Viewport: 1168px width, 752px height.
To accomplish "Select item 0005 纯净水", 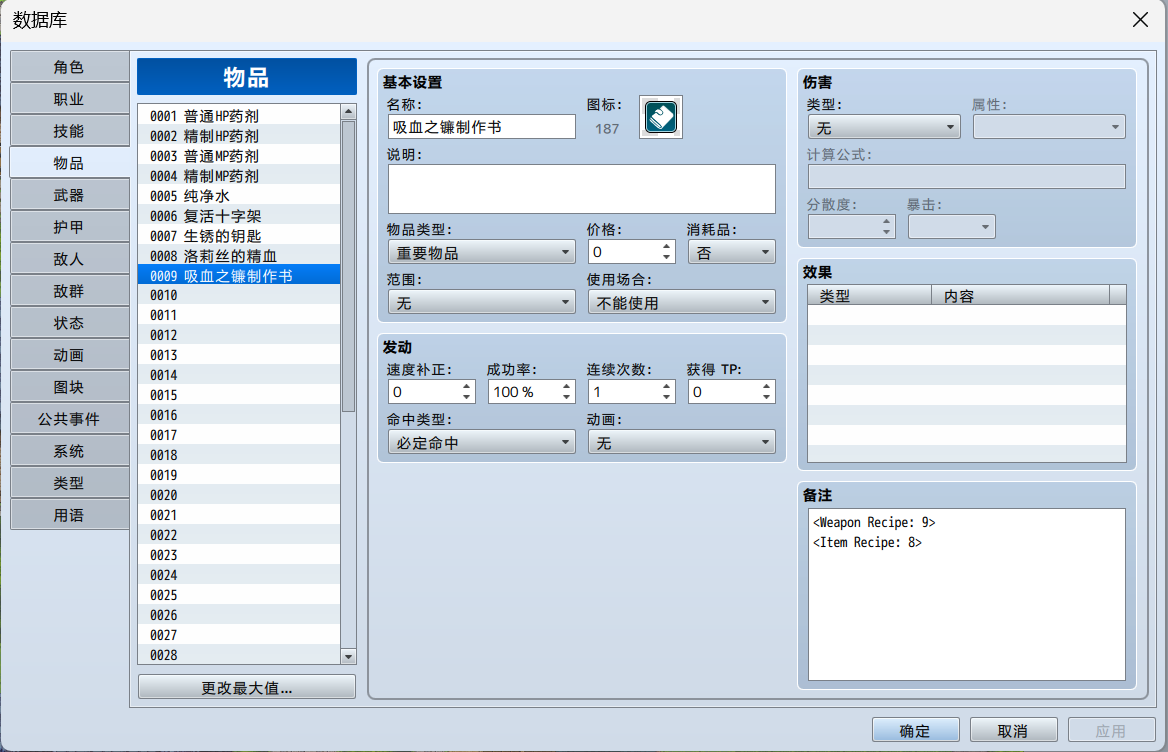I will (239, 196).
